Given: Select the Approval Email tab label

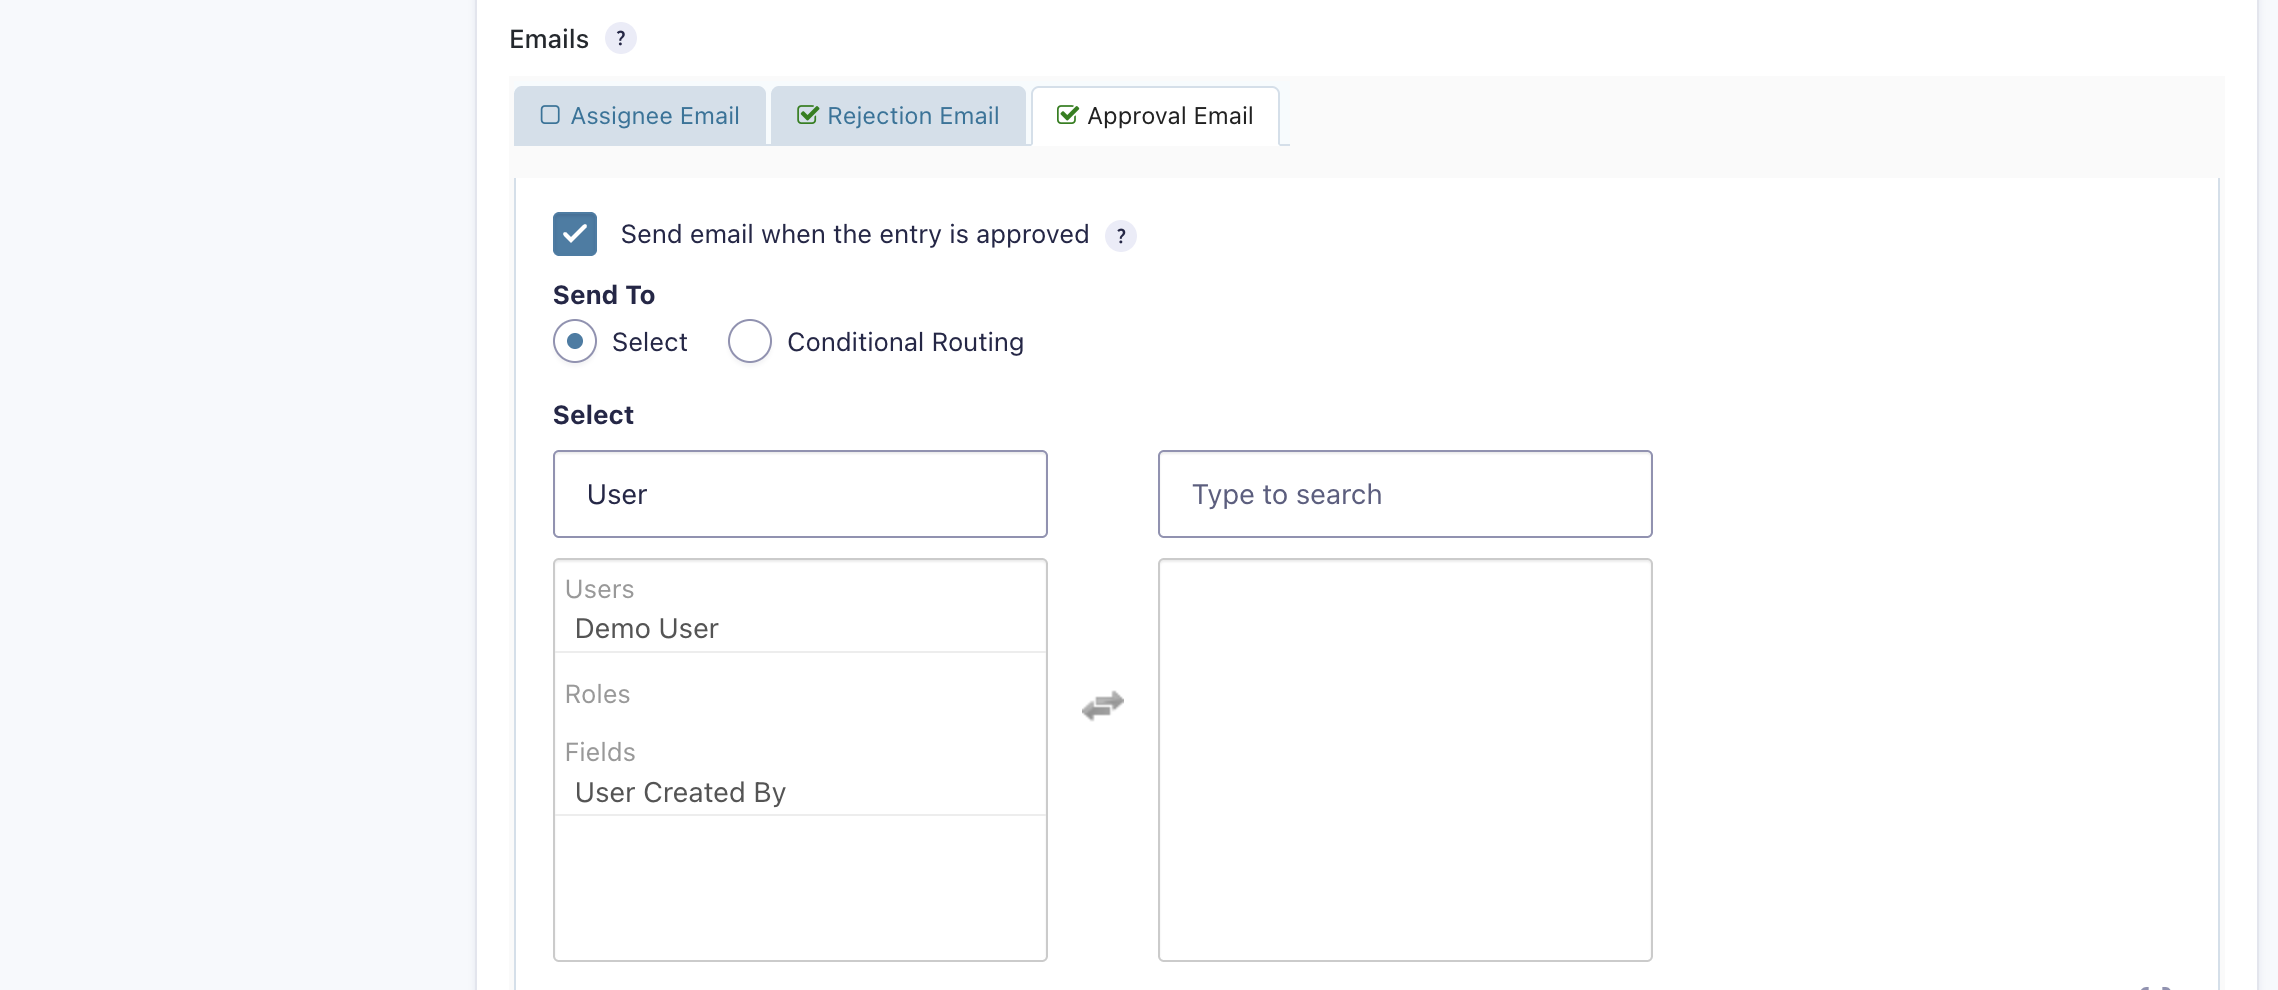Looking at the screenshot, I should click(1170, 116).
